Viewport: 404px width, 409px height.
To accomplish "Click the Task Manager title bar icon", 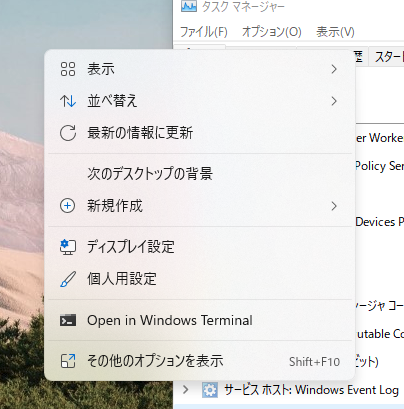I will (189, 6).
